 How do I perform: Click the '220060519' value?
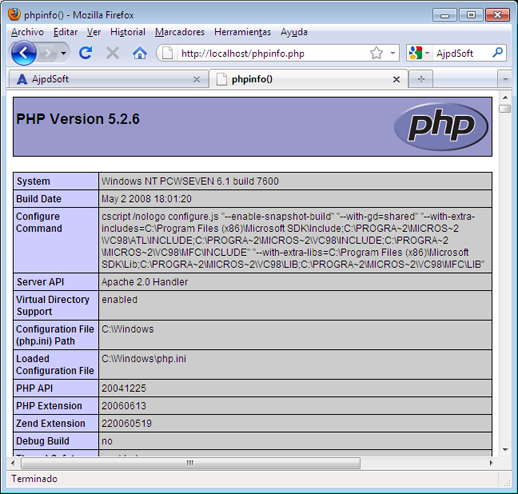tap(126, 423)
